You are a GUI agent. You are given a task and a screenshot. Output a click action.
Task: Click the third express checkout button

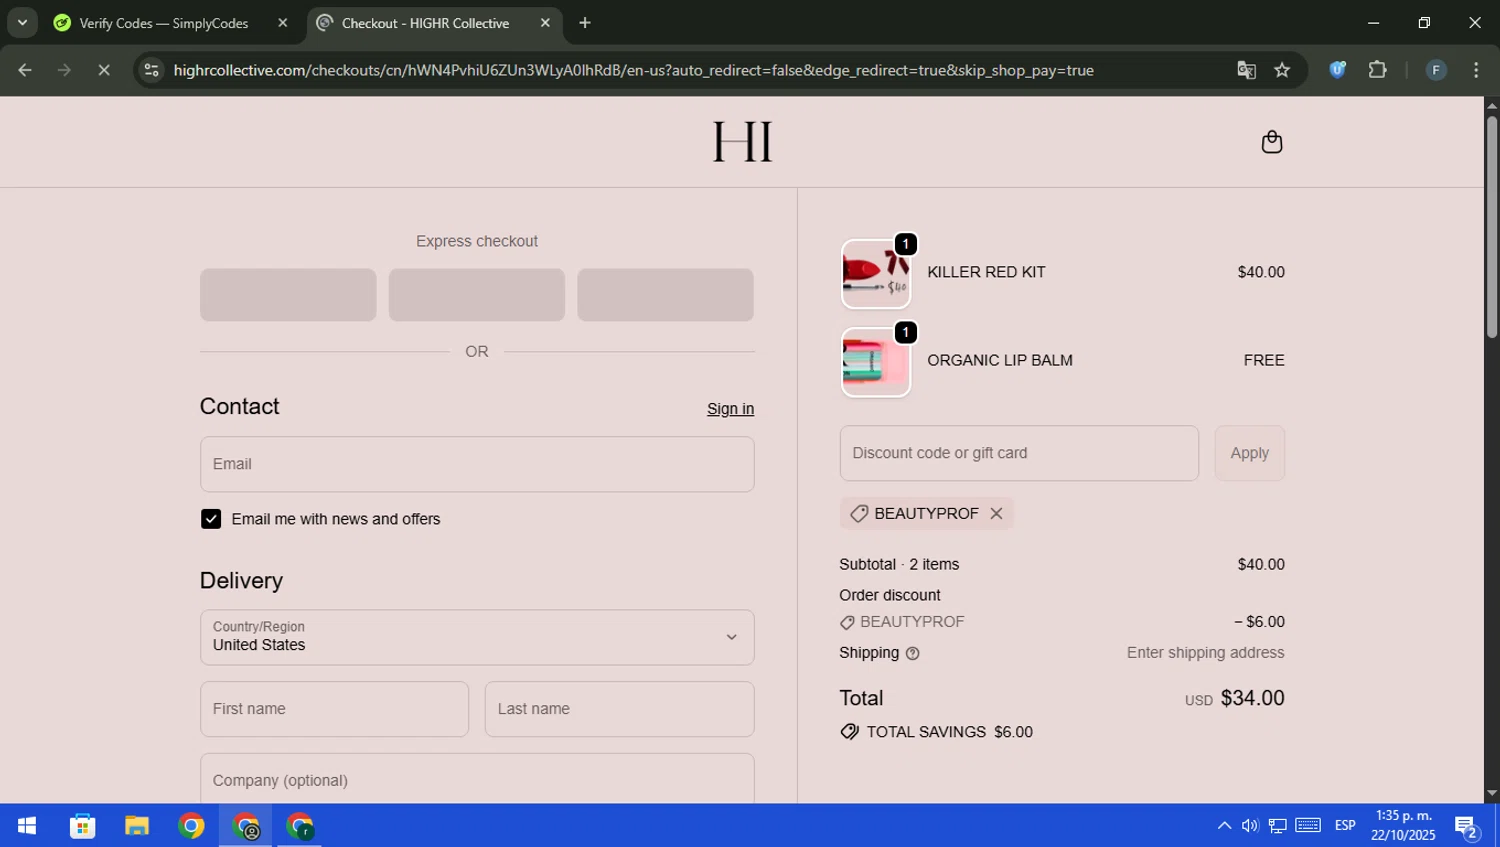(x=665, y=295)
